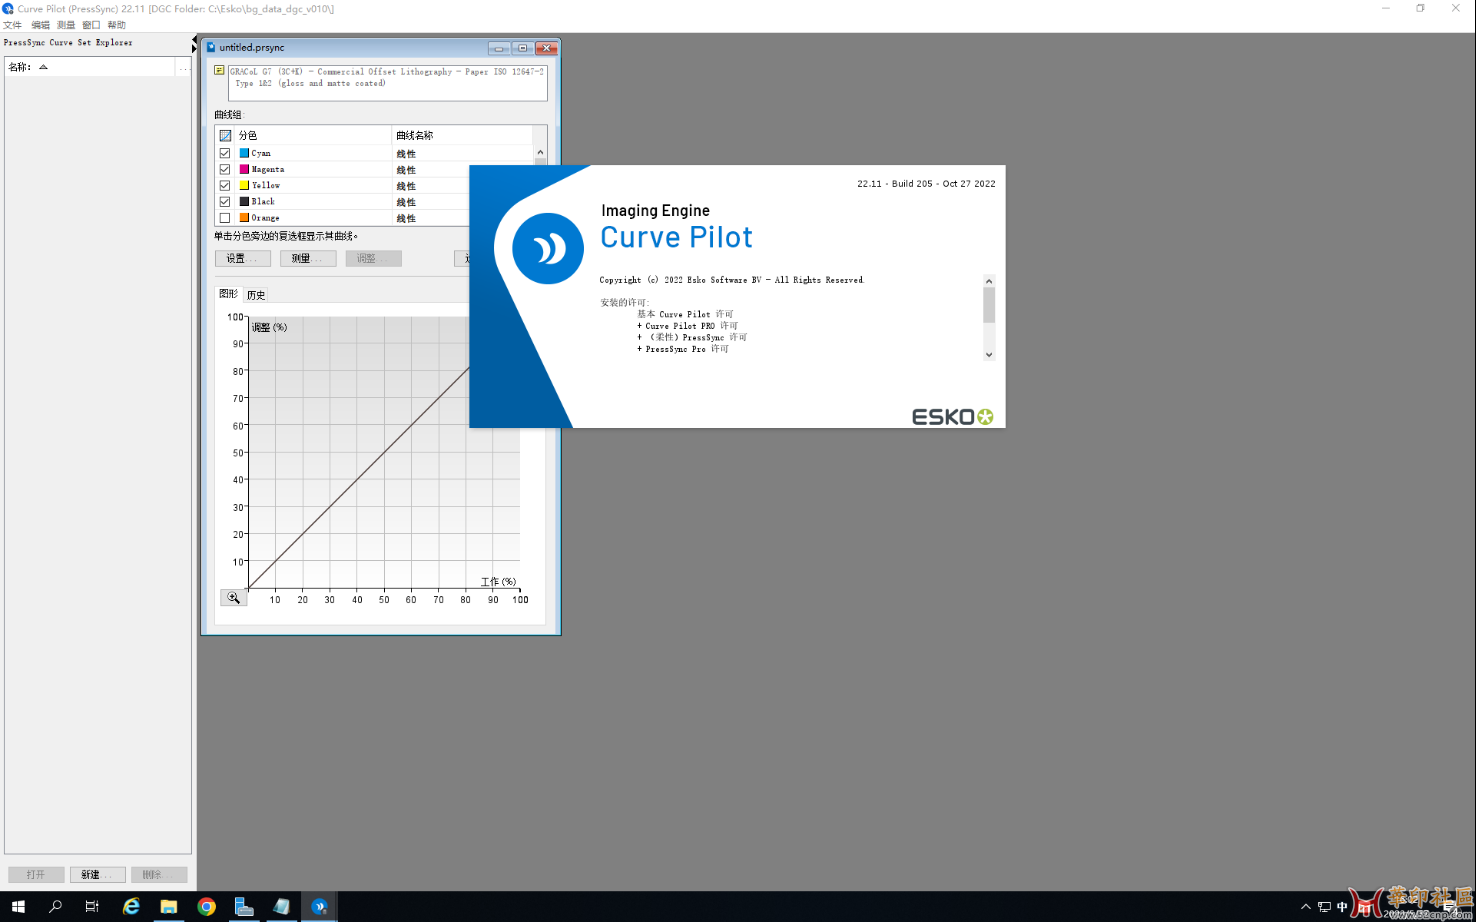
Task: Click the 打开 button in Explorer panel
Action: point(36,874)
